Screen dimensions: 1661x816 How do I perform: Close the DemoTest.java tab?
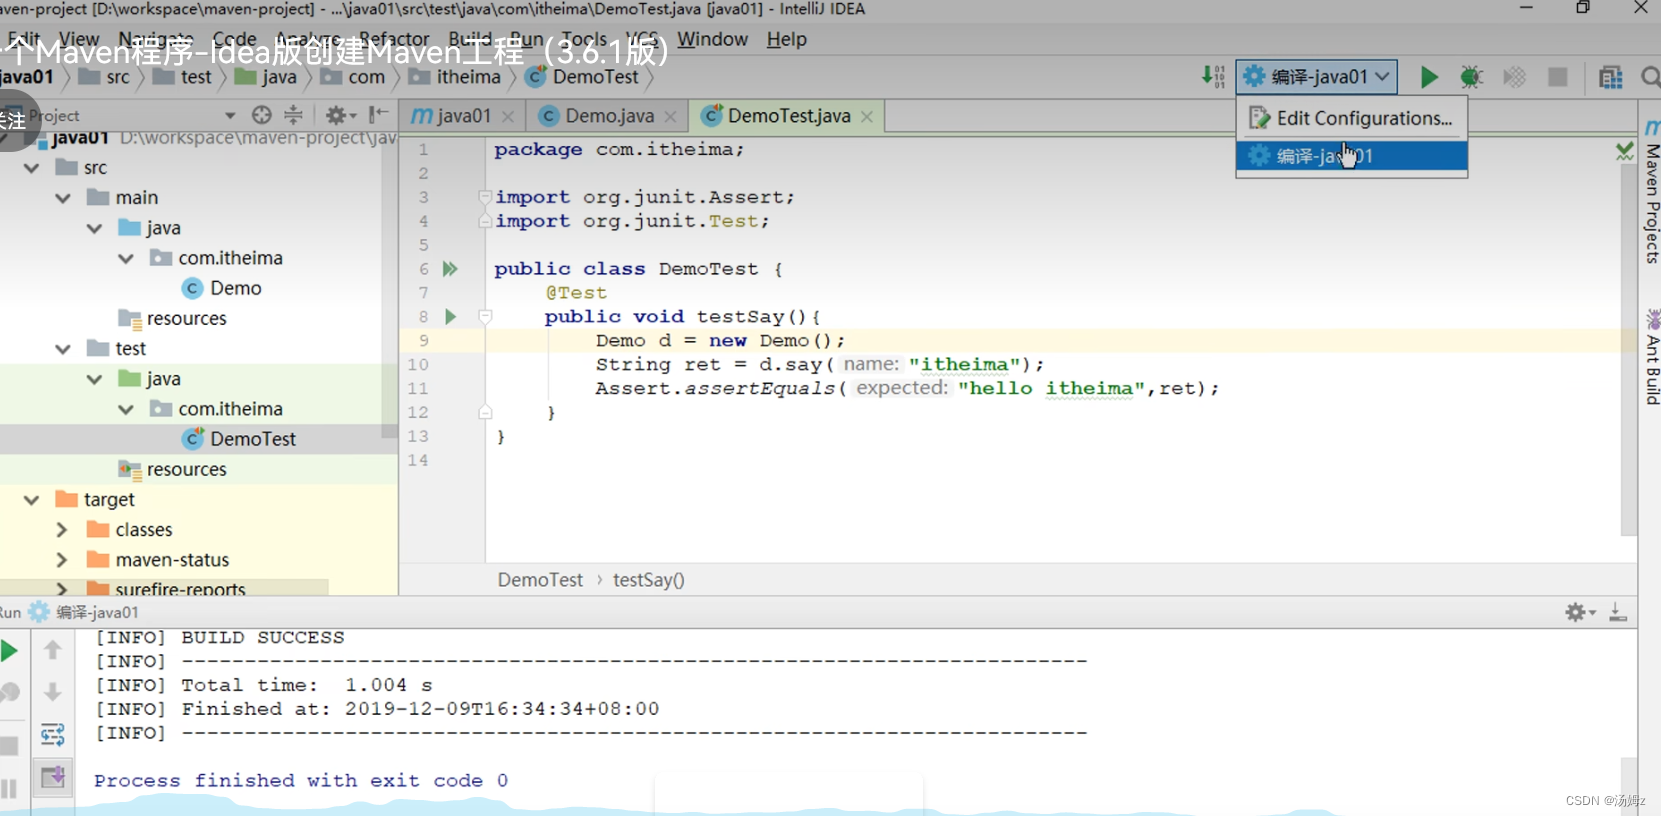(867, 117)
